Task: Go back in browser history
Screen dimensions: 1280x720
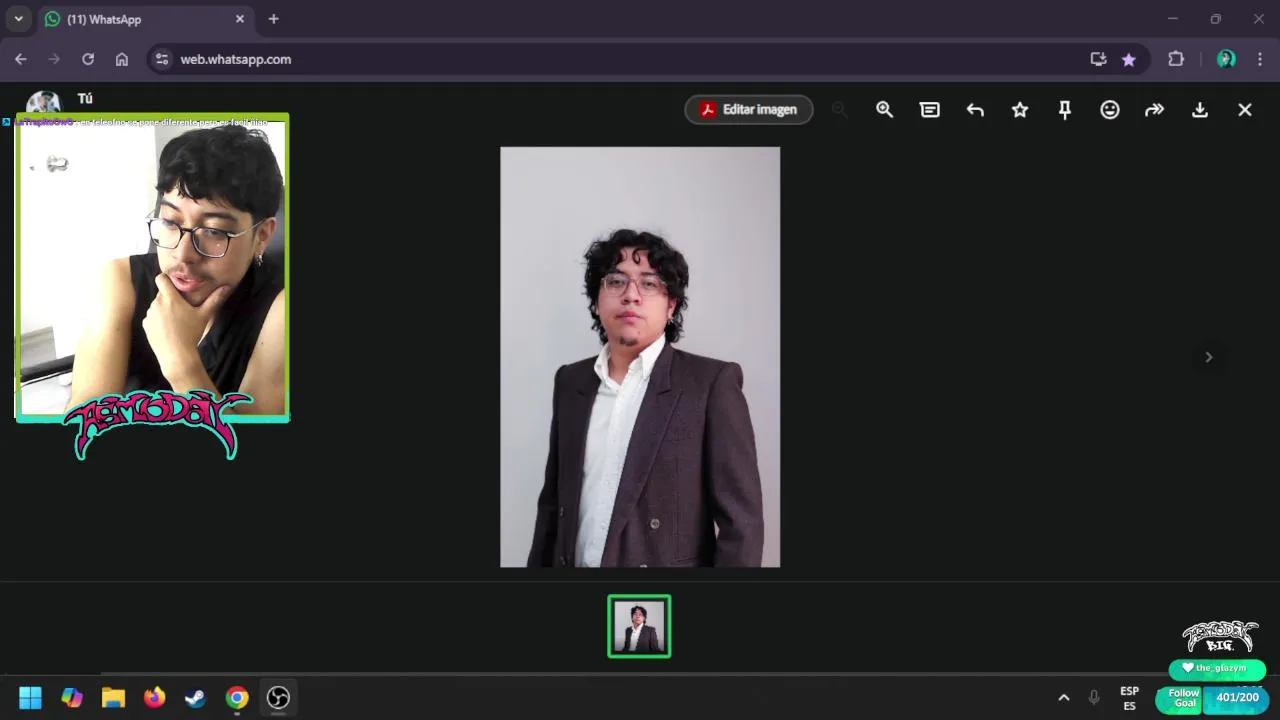Action: (21, 59)
